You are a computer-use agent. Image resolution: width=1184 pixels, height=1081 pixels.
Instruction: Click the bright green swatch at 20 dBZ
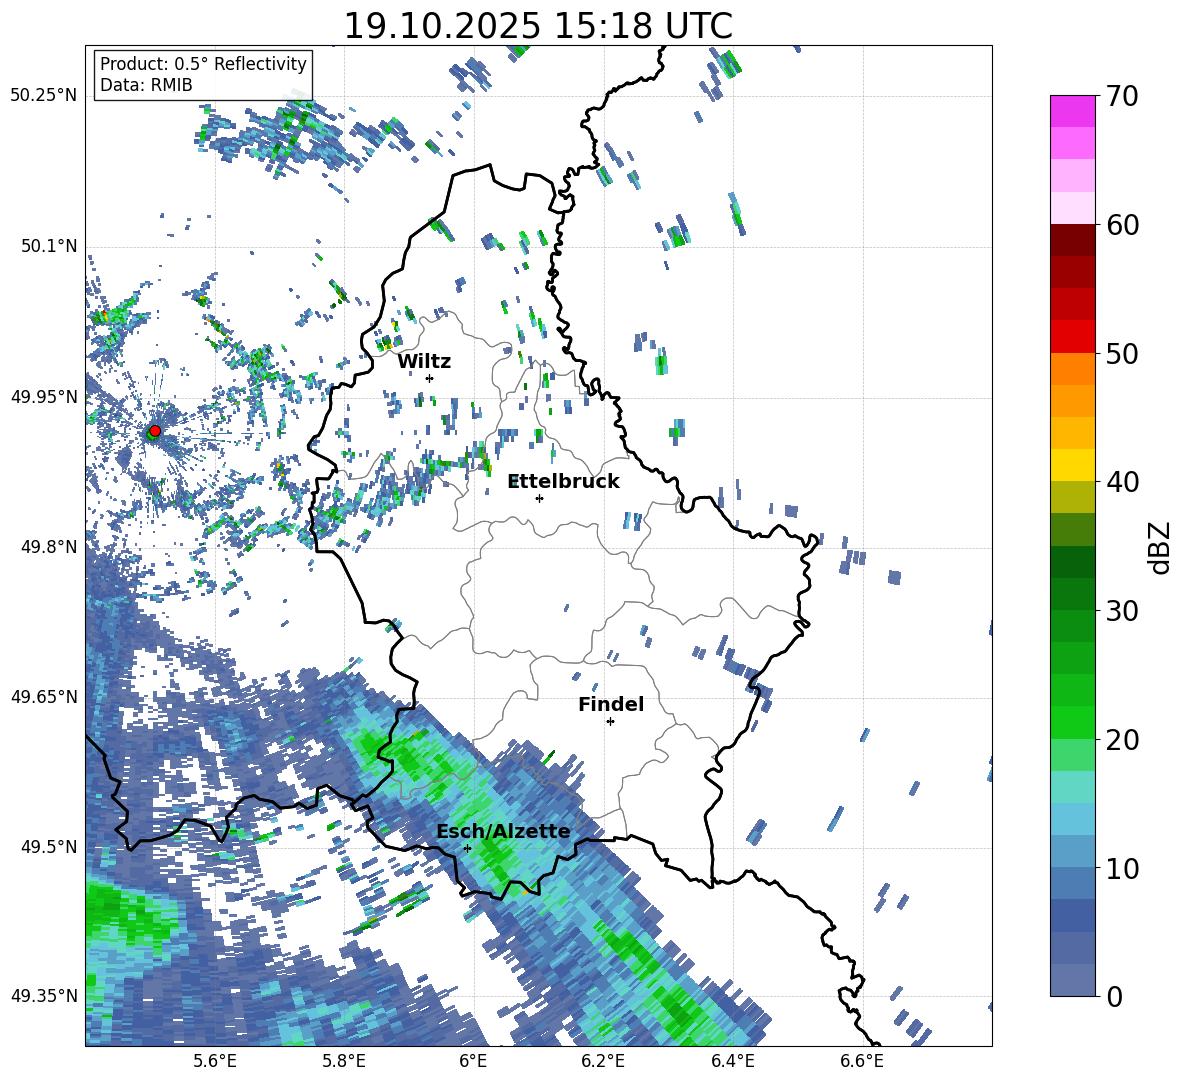(1072, 722)
